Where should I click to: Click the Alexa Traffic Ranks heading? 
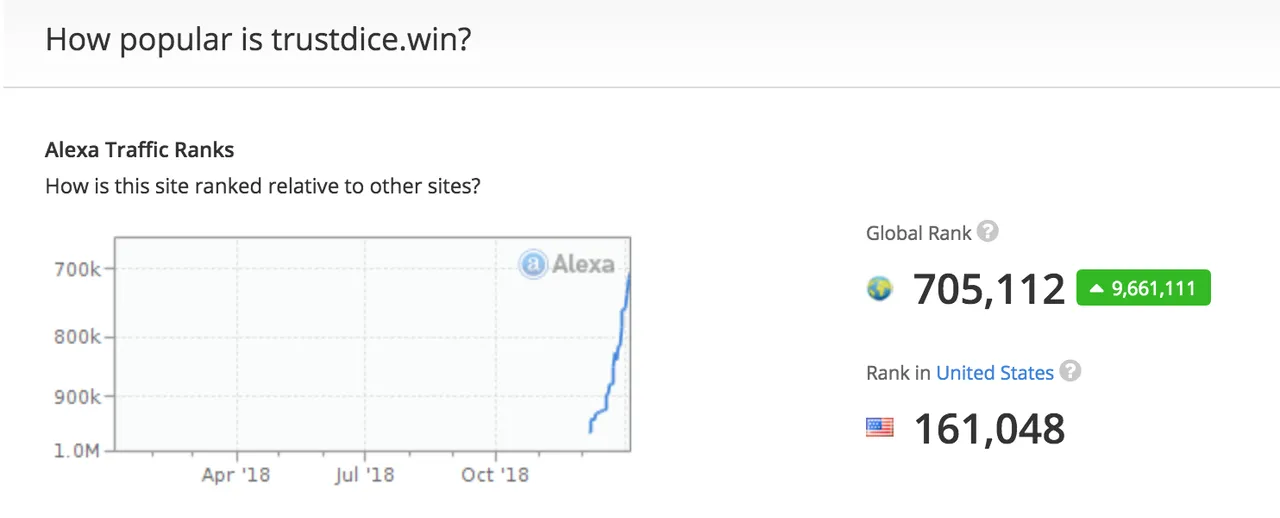pyautogui.click(x=140, y=150)
